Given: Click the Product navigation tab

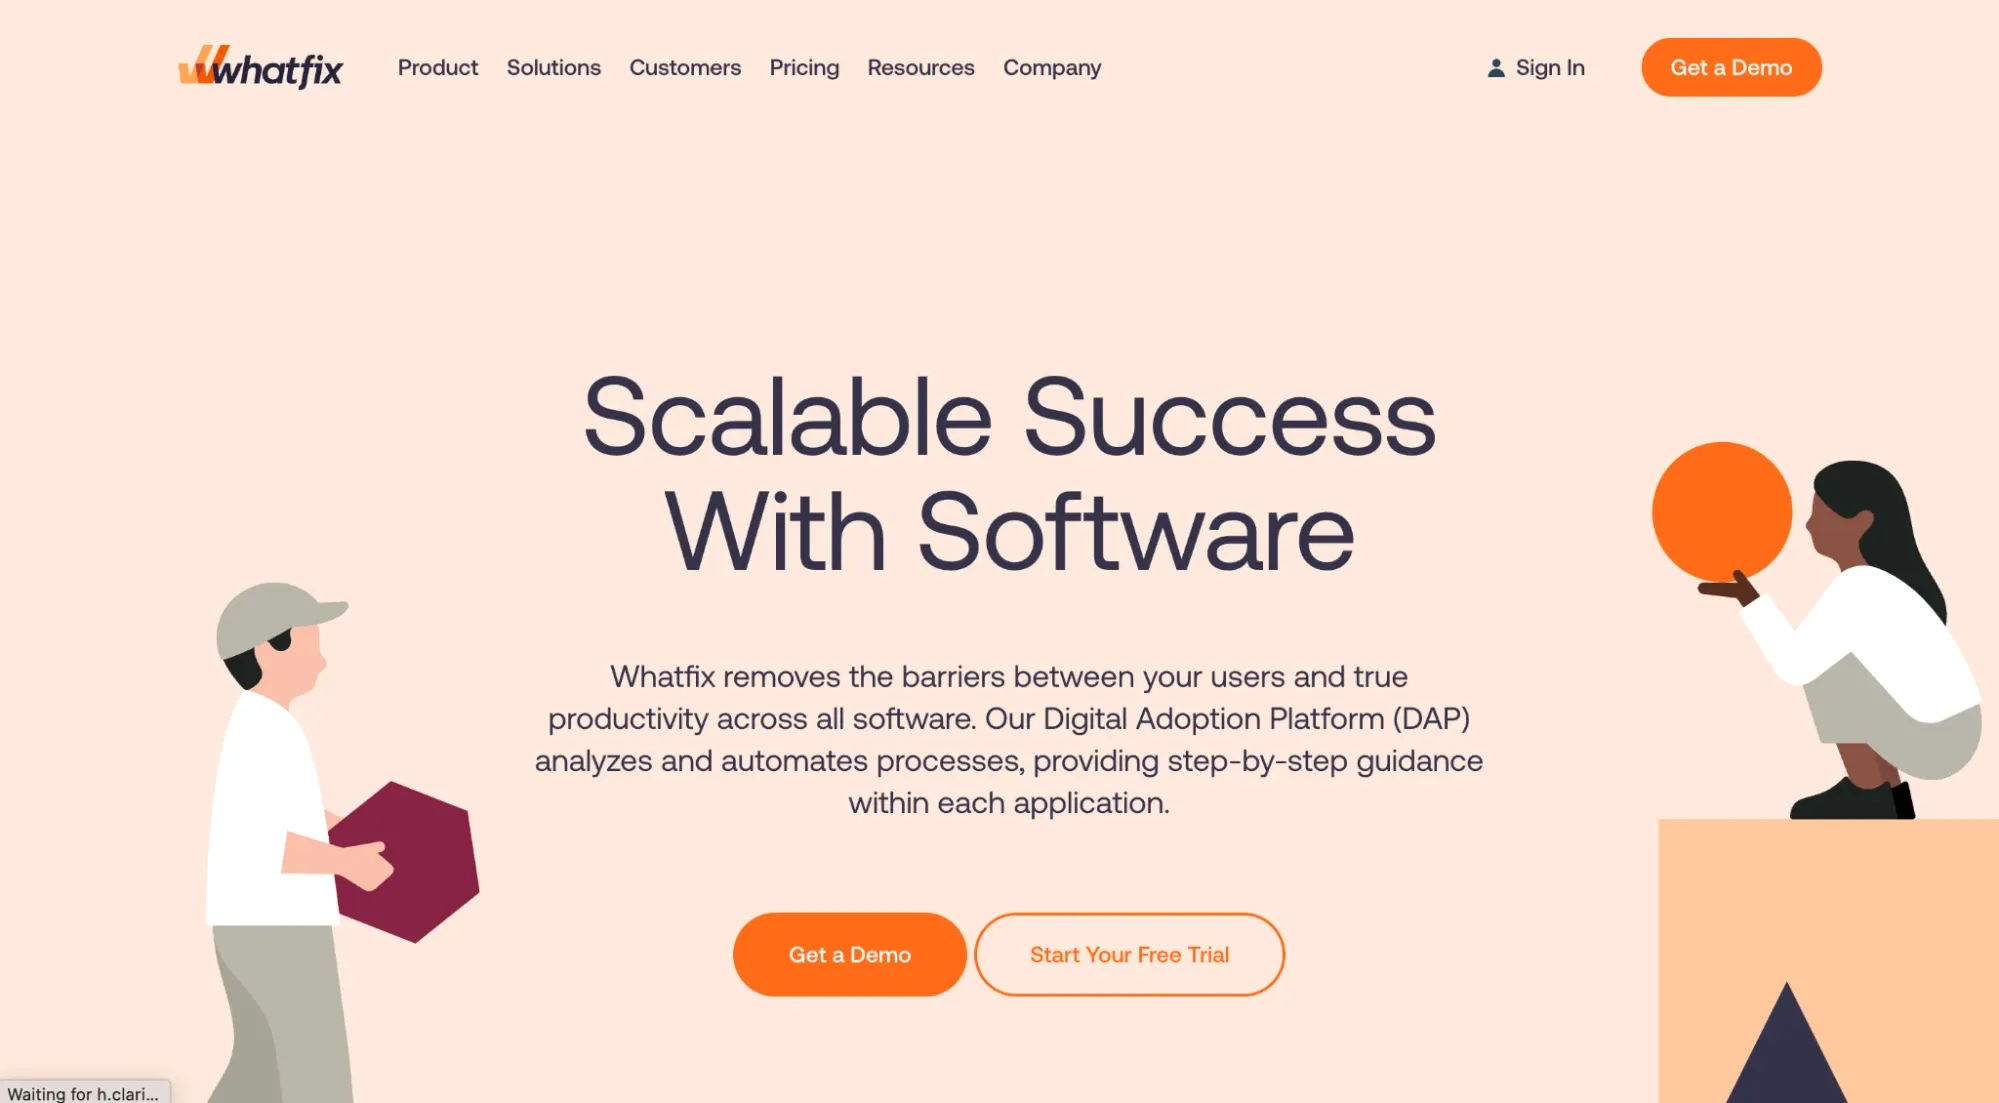Looking at the screenshot, I should [437, 67].
